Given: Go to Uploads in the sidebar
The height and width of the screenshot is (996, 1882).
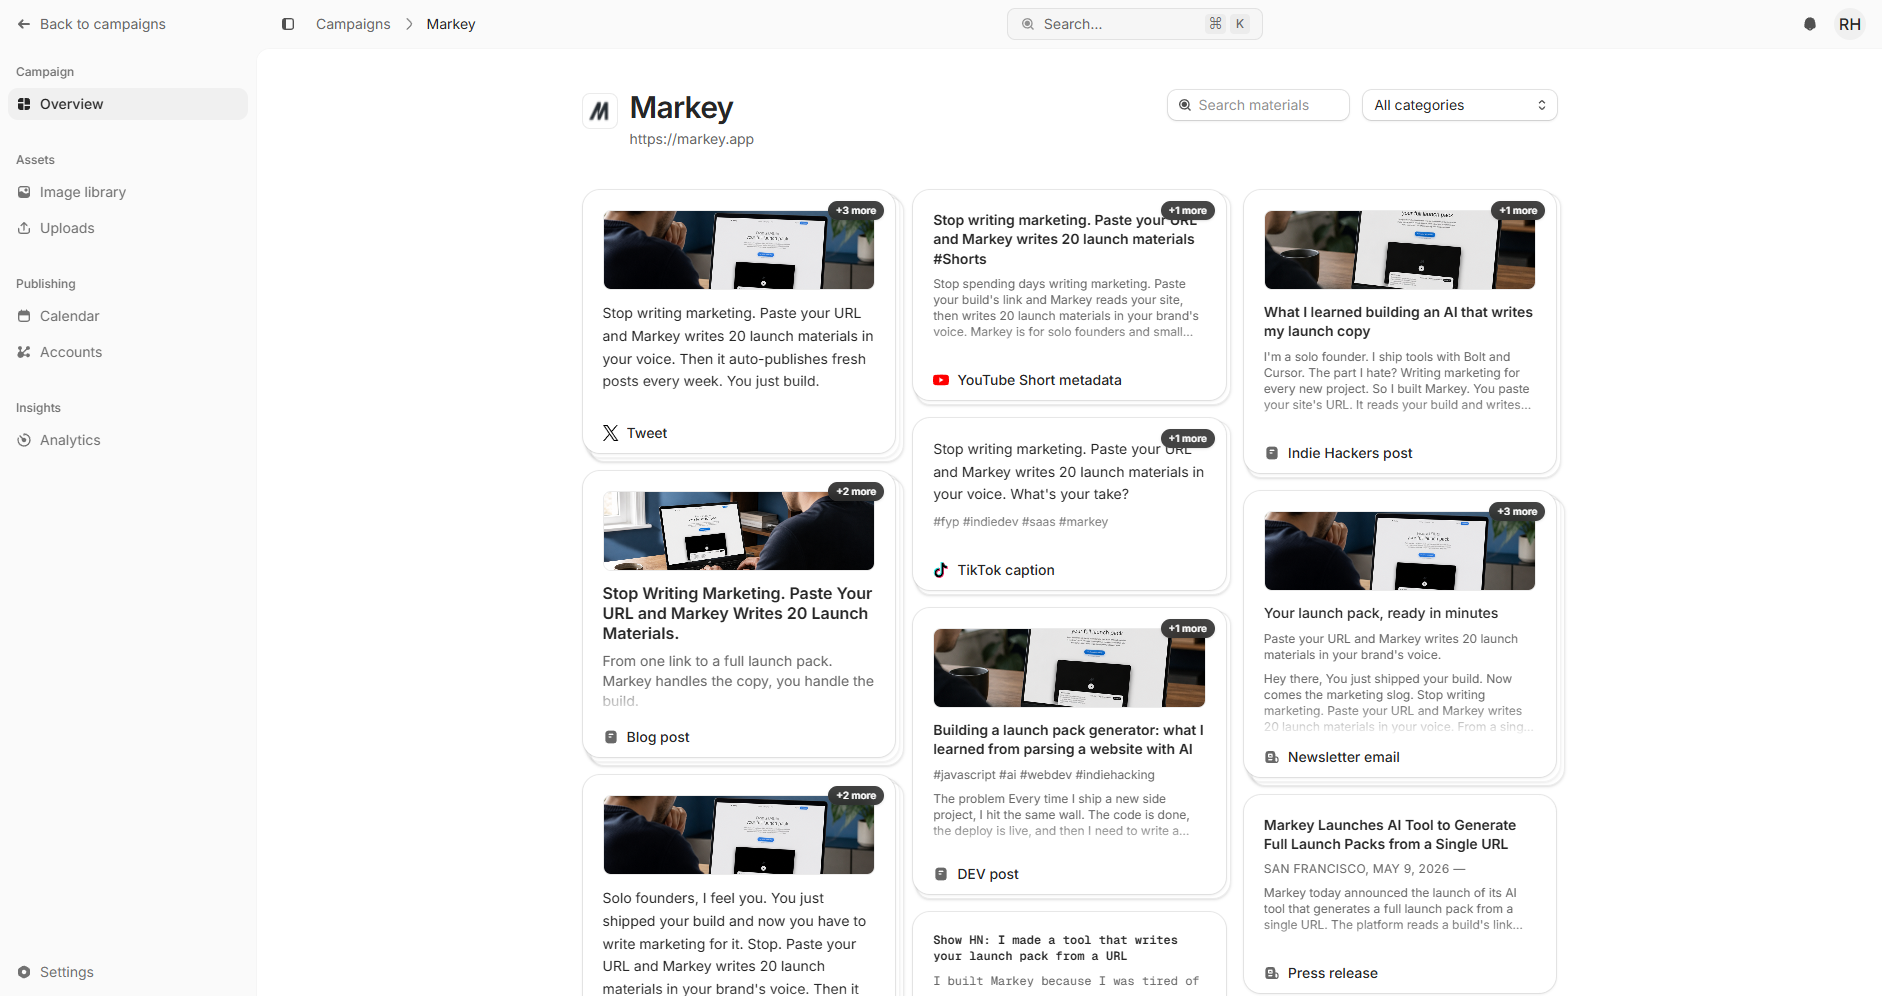Looking at the screenshot, I should click(128, 228).
